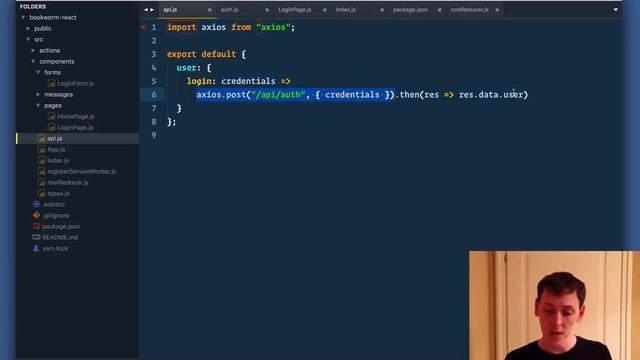Open index.js in the src folder
Screen dimensions: 640x360
click(58, 160)
